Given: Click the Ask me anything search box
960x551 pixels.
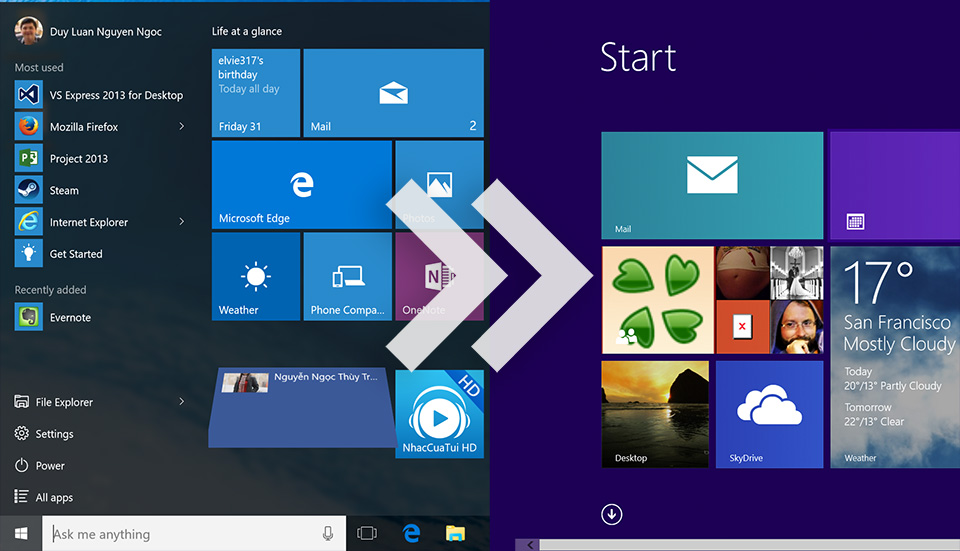Looking at the screenshot, I should (194, 533).
